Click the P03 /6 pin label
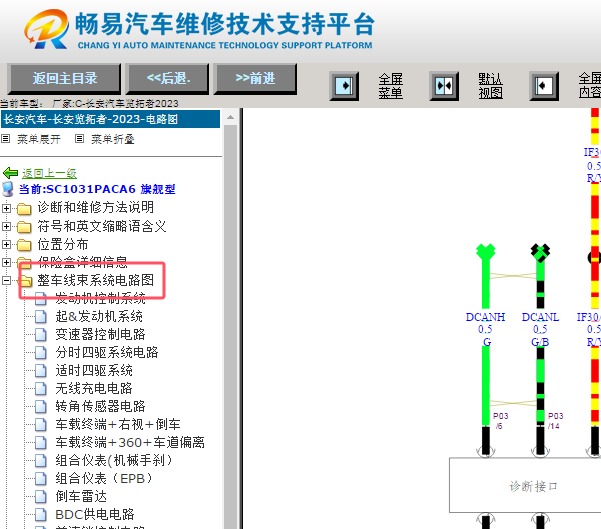The height and width of the screenshot is (529, 601). [500, 421]
